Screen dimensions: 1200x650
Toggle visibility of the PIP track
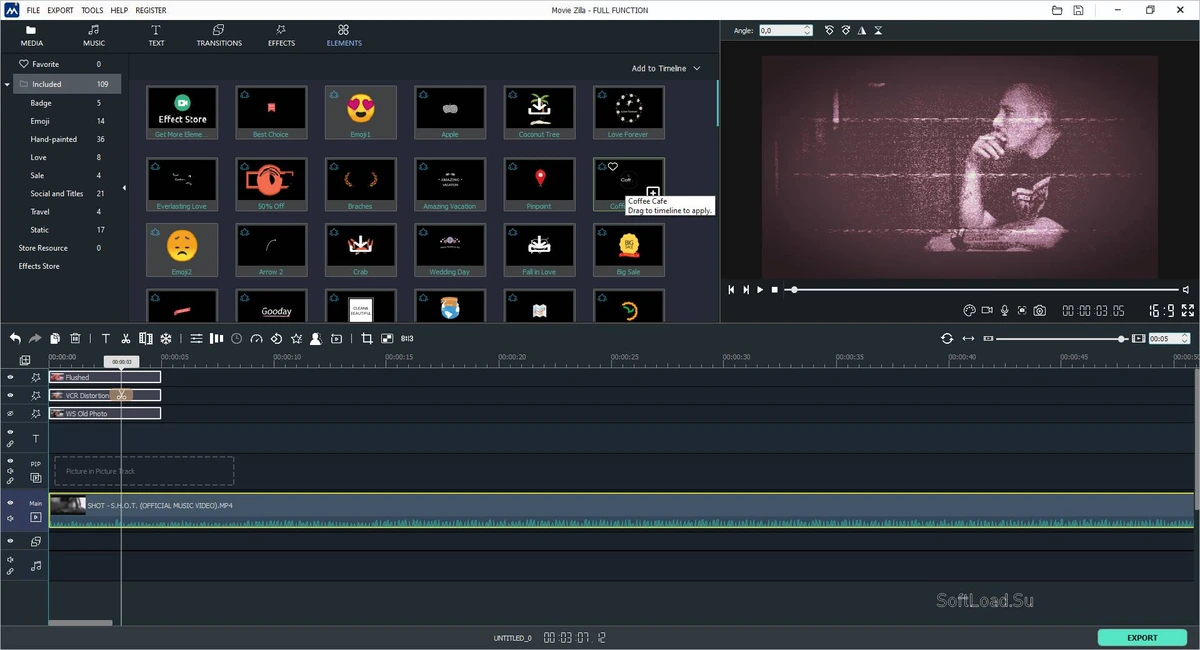coord(11,461)
